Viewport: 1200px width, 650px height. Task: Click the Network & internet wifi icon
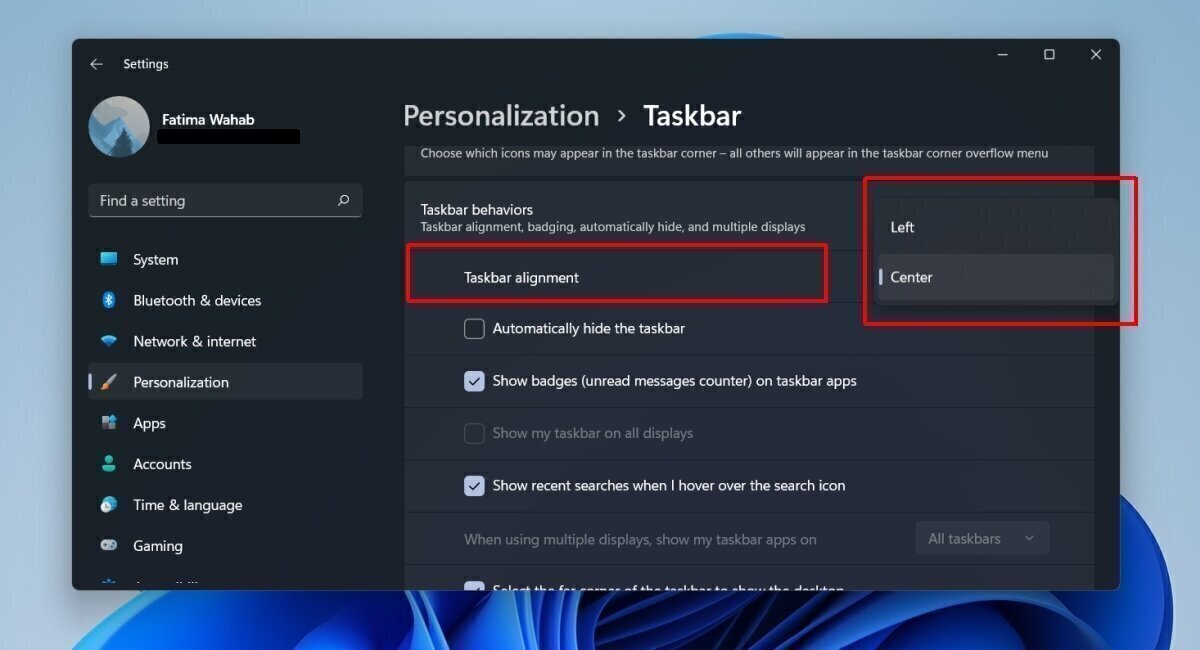[x=109, y=341]
